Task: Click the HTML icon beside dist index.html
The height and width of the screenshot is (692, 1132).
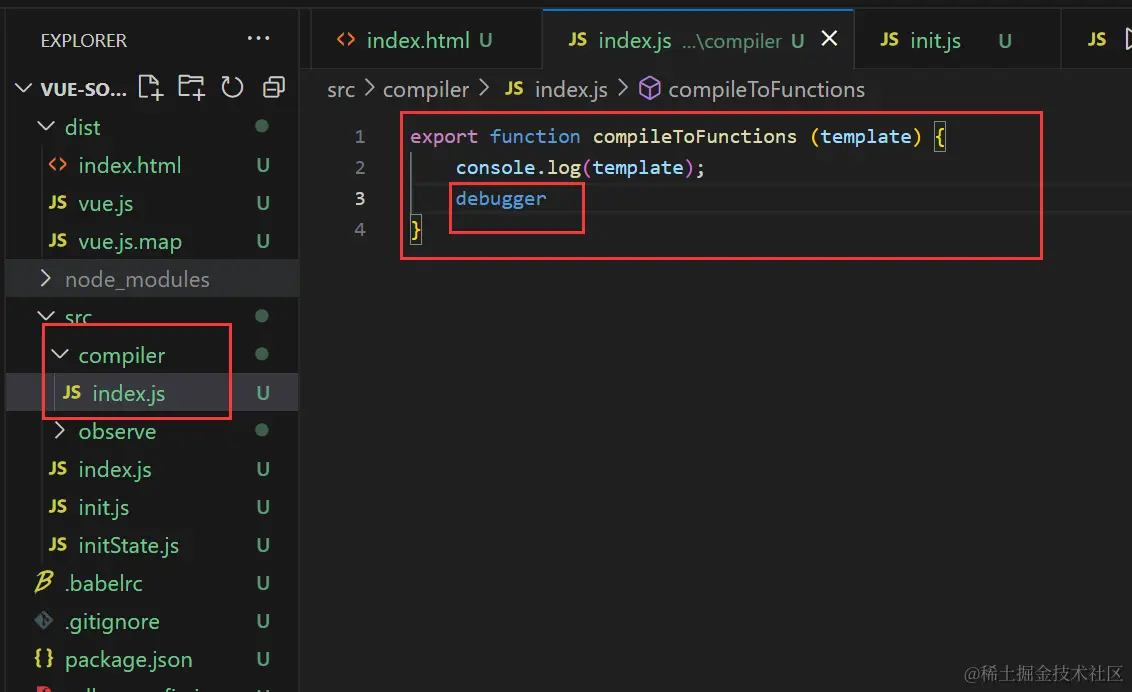Action: pyautogui.click(x=58, y=165)
